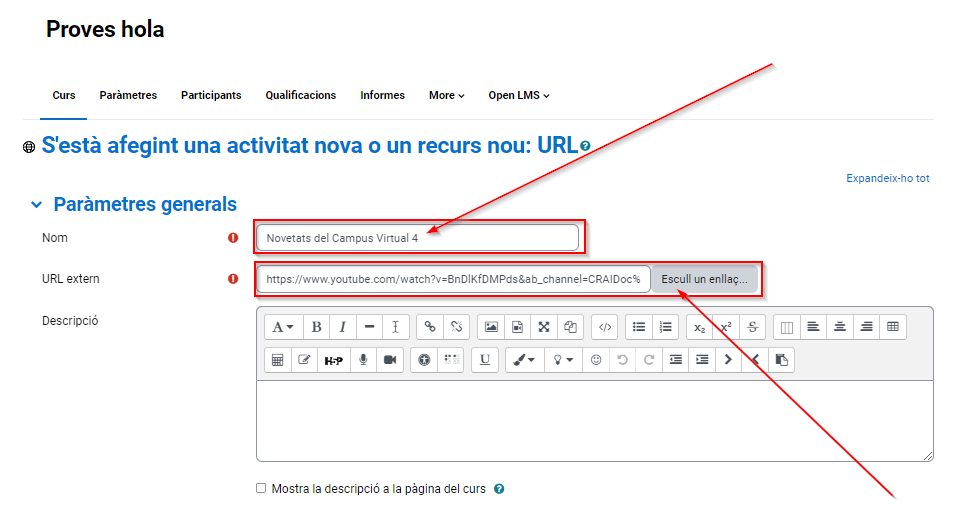Insert an image into the description
The width and height of the screenshot is (968, 513).
[x=491, y=327]
